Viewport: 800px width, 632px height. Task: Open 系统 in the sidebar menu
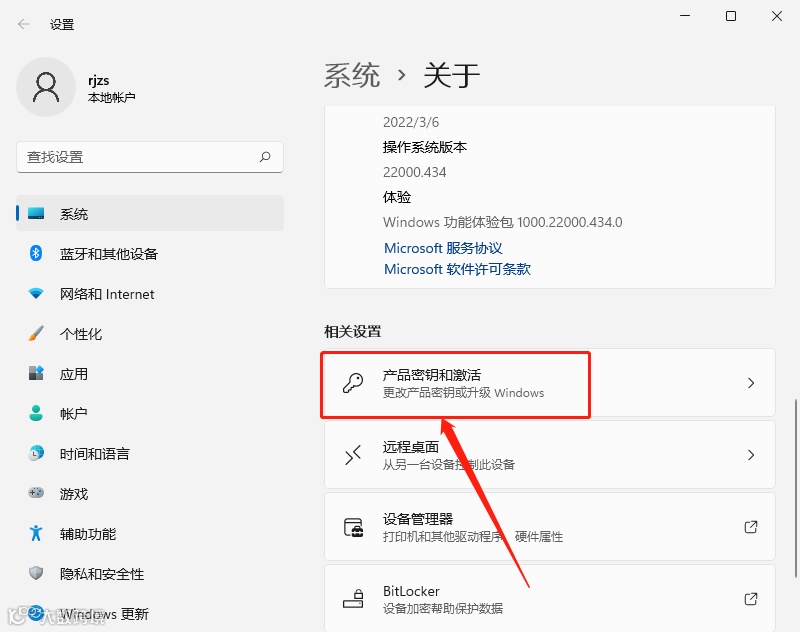(x=150, y=213)
